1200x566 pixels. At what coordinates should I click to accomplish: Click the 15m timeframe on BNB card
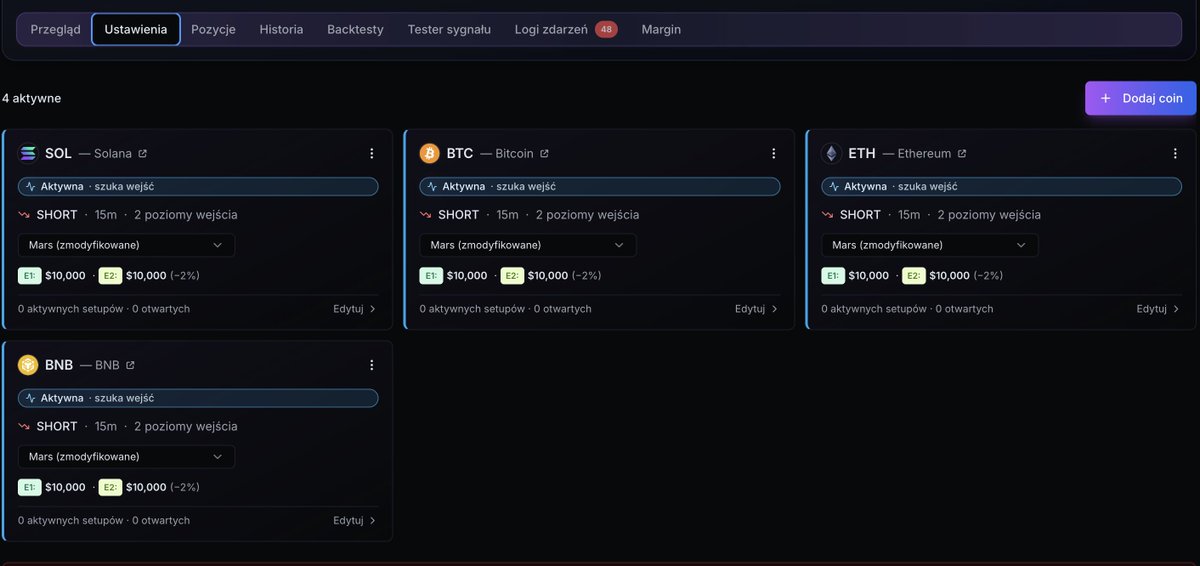(x=106, y=427)
